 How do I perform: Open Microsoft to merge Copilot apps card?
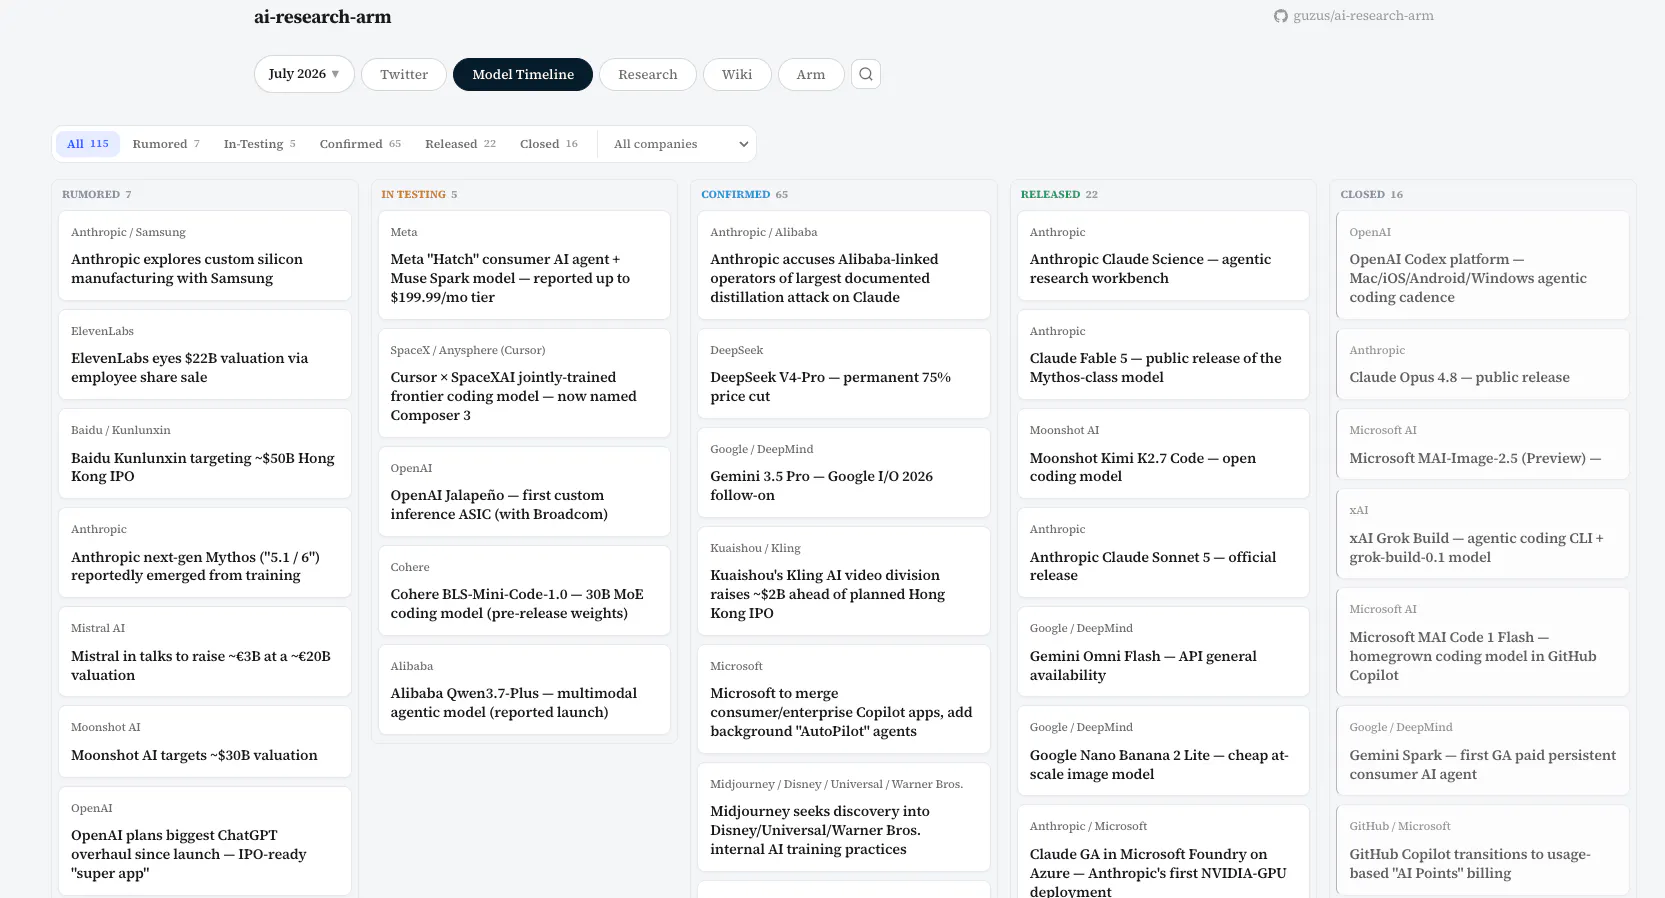pyautogui.click(x=844, y=699)
